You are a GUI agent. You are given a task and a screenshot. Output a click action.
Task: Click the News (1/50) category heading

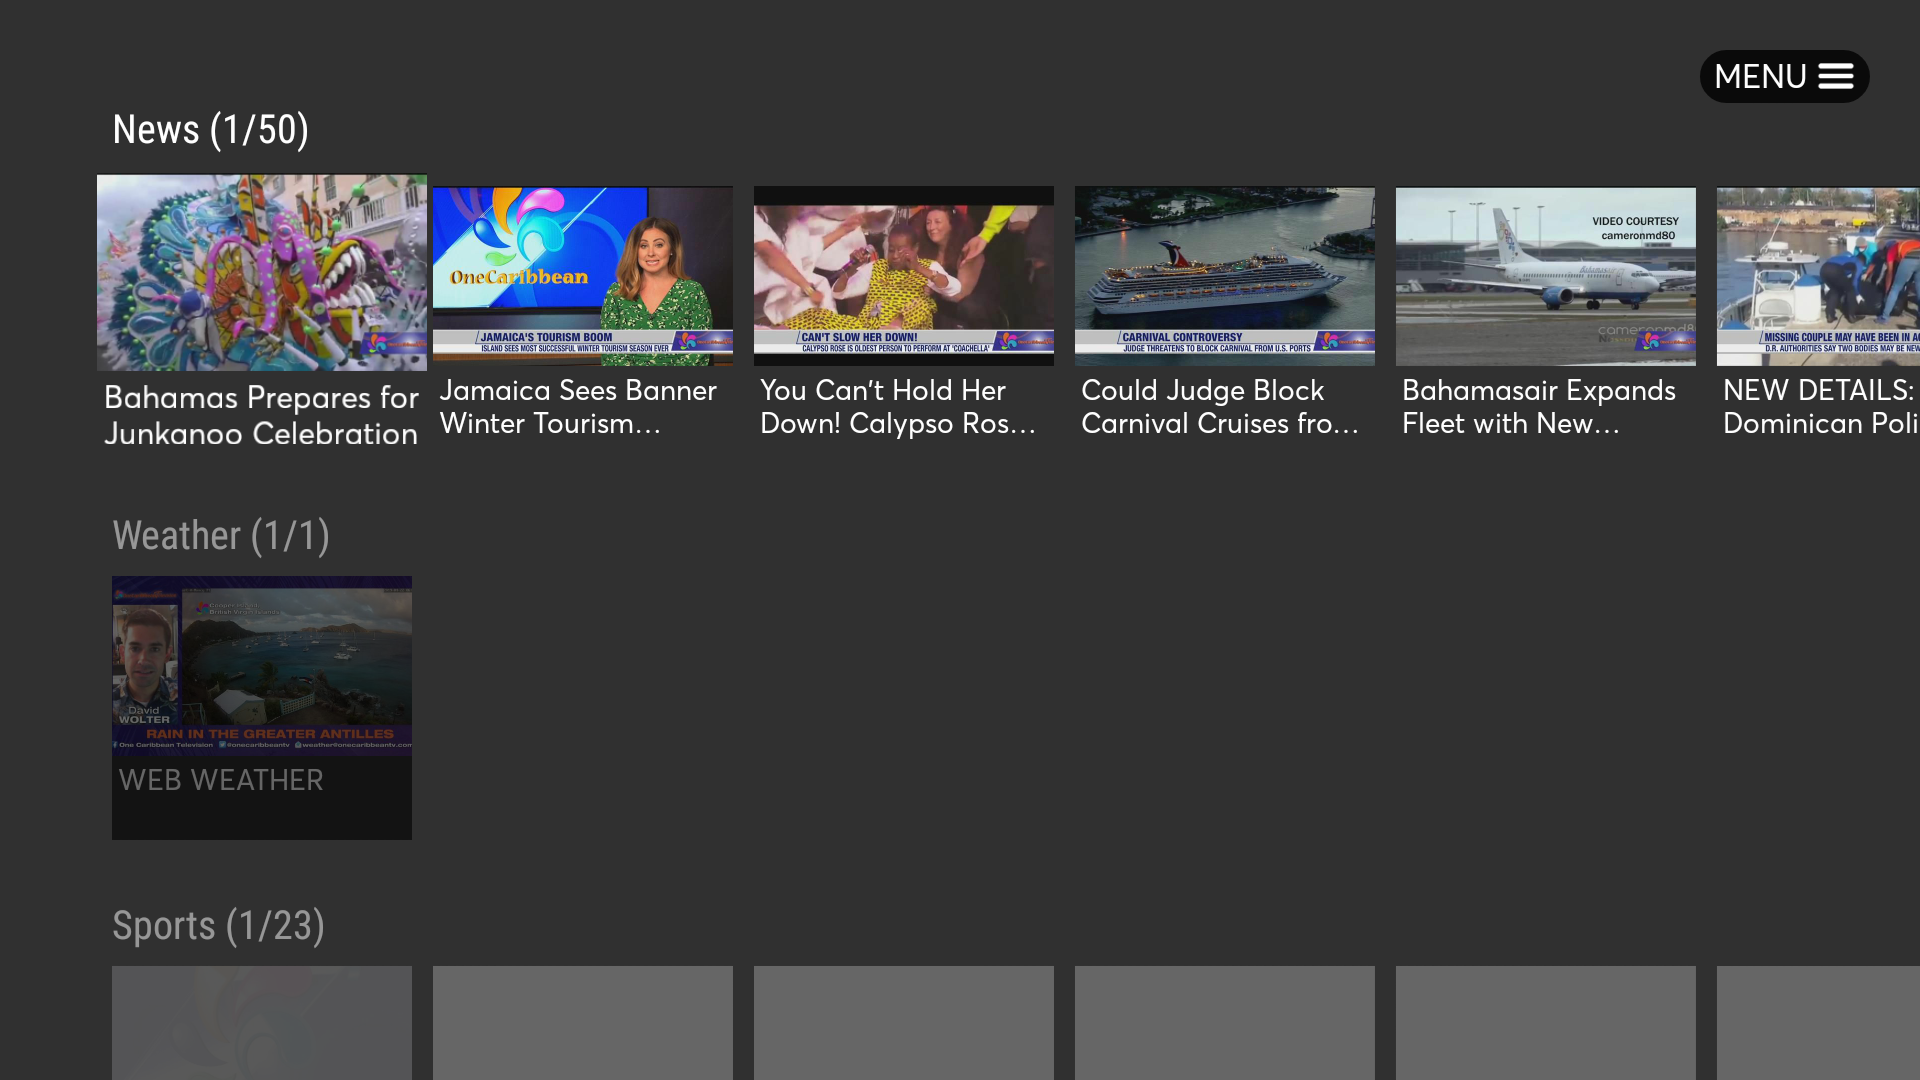[x=210, y=130]
